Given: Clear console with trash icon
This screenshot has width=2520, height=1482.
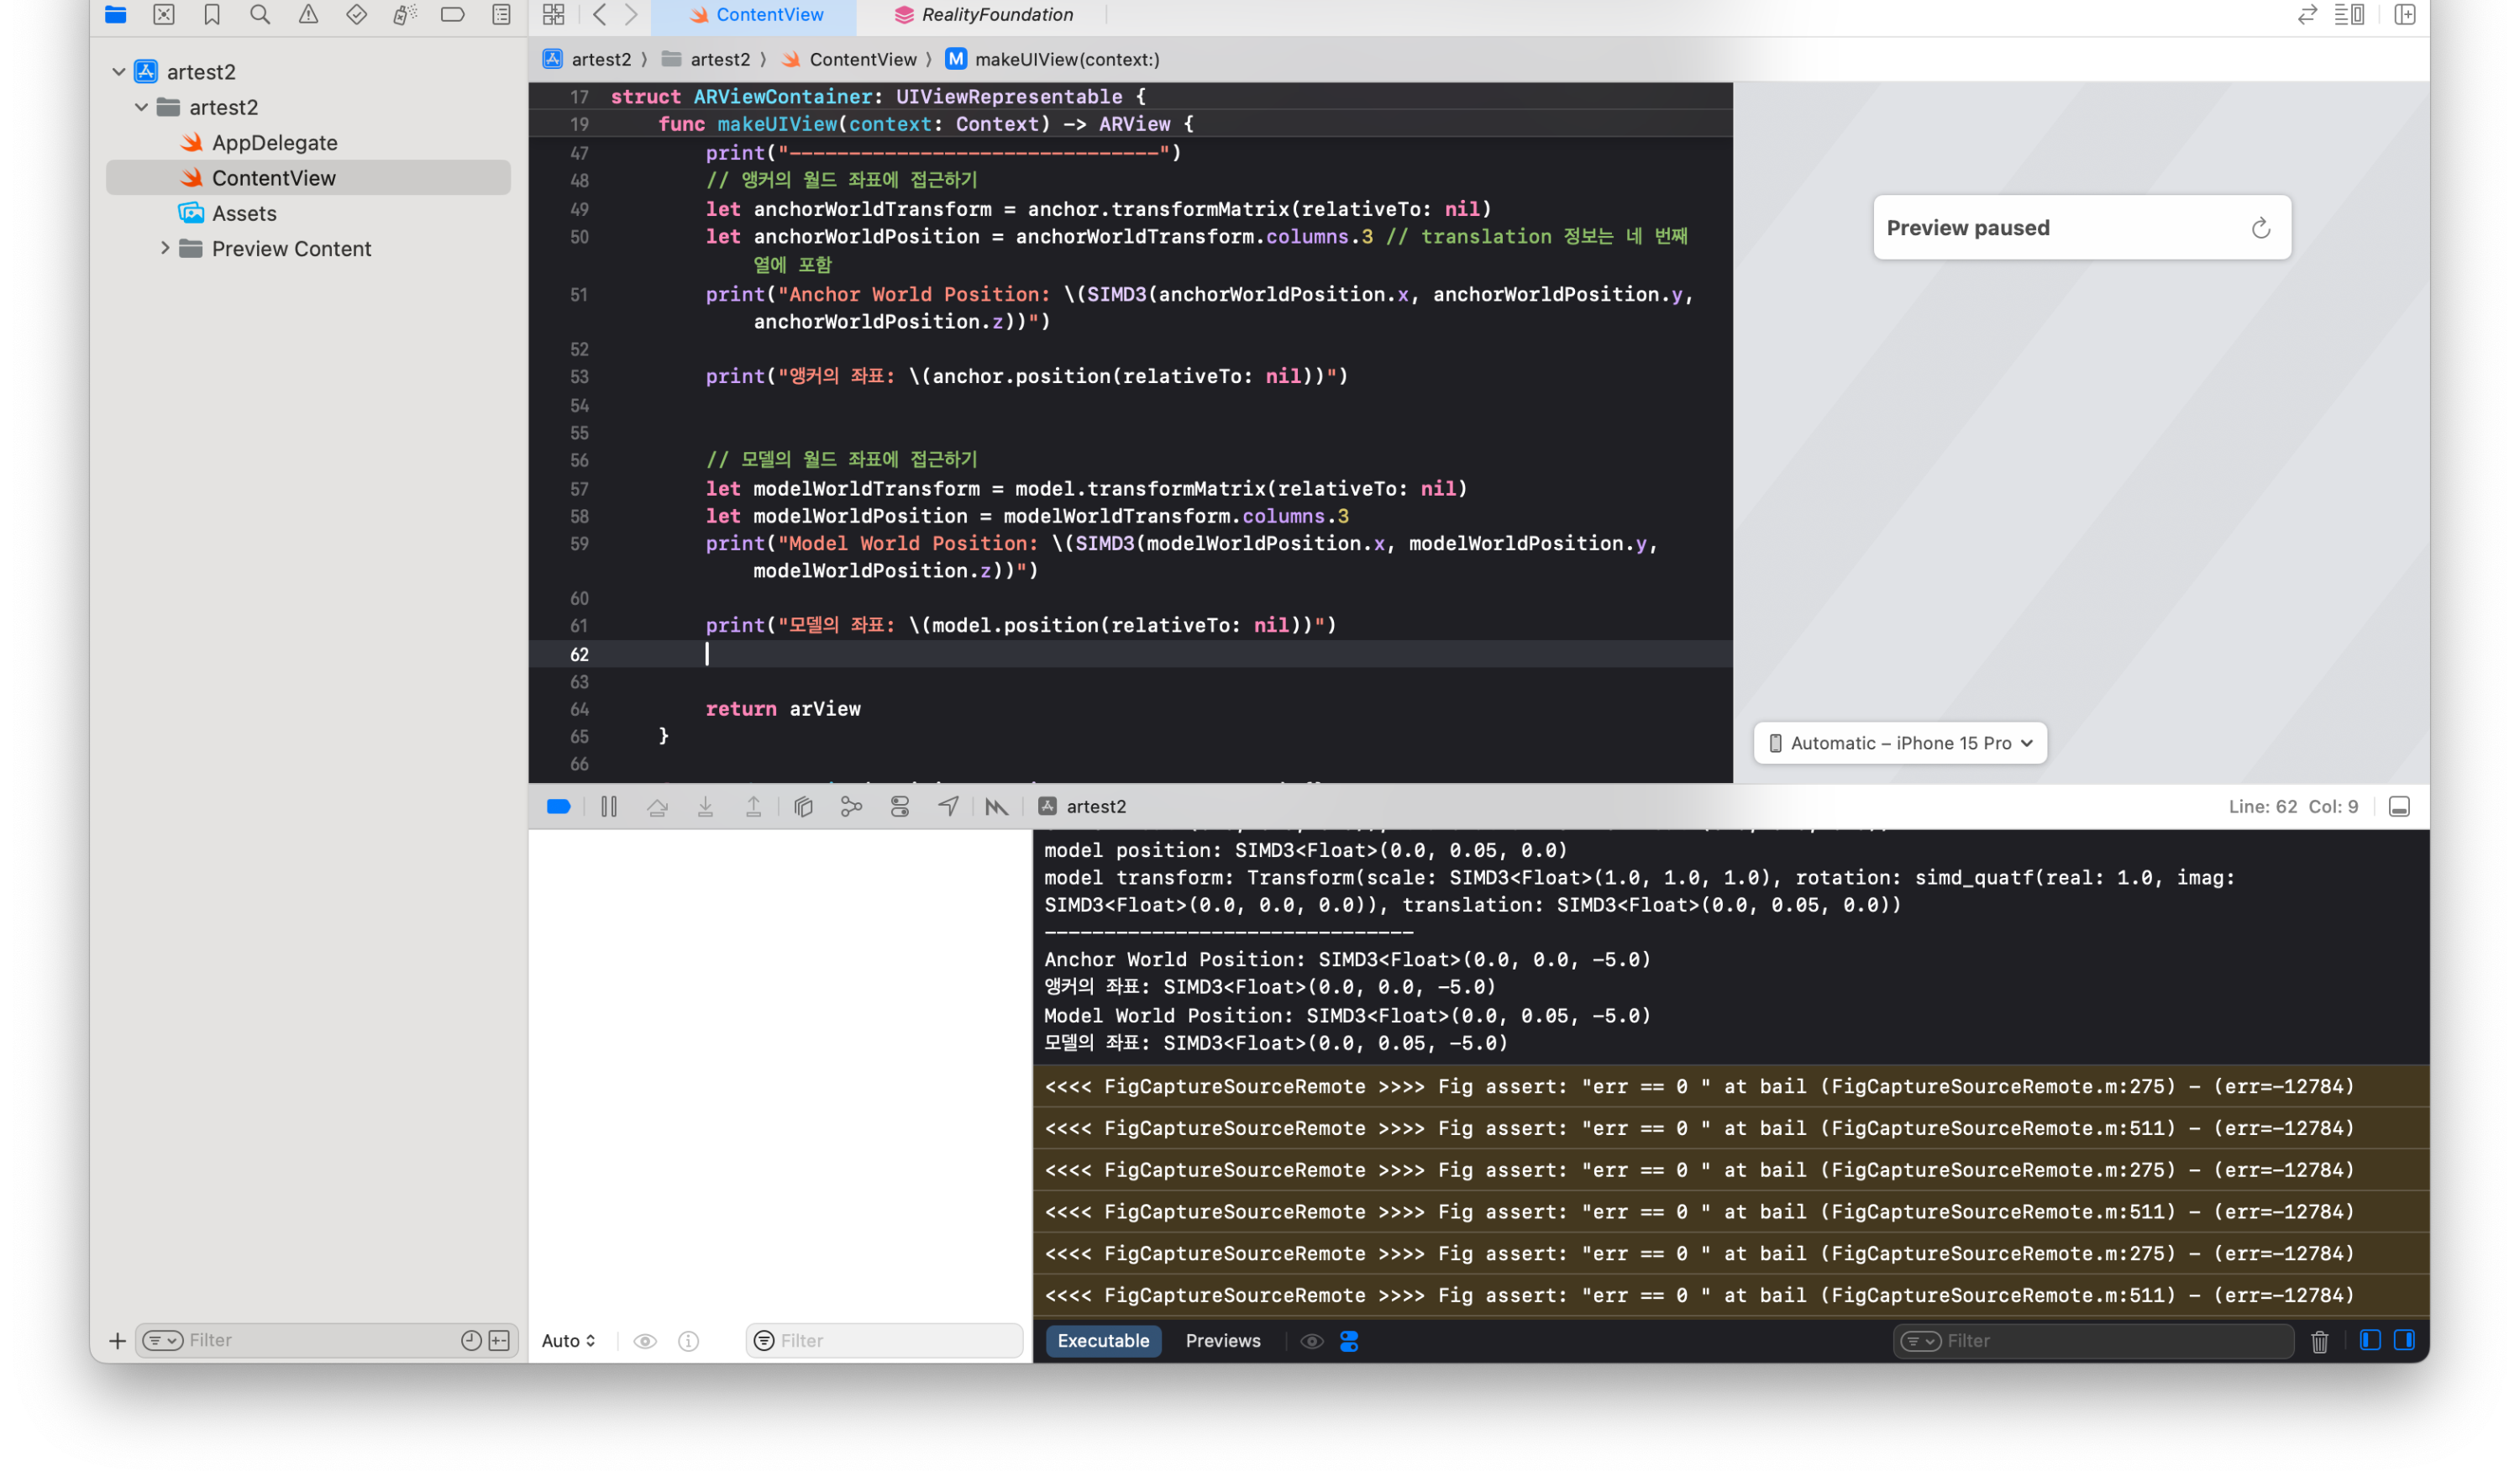Looking at the screenshot, I should point(2320,1341).
